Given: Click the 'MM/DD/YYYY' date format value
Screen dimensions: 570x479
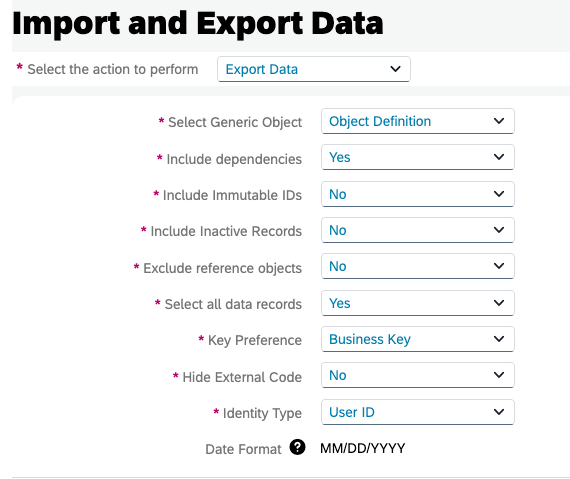Looking at the screenshot, I should (362, 448).
